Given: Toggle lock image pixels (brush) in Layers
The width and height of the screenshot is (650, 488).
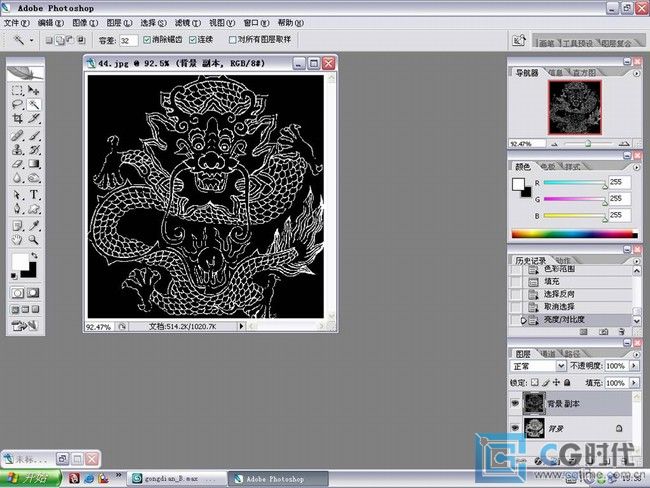Looking at the screenshot, I should click(x=546, y=382).
